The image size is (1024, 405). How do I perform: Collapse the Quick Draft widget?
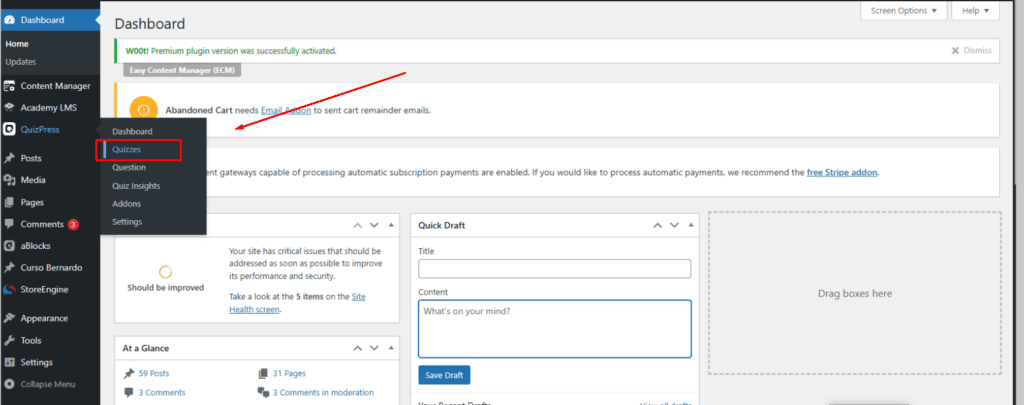pos(692,225)
